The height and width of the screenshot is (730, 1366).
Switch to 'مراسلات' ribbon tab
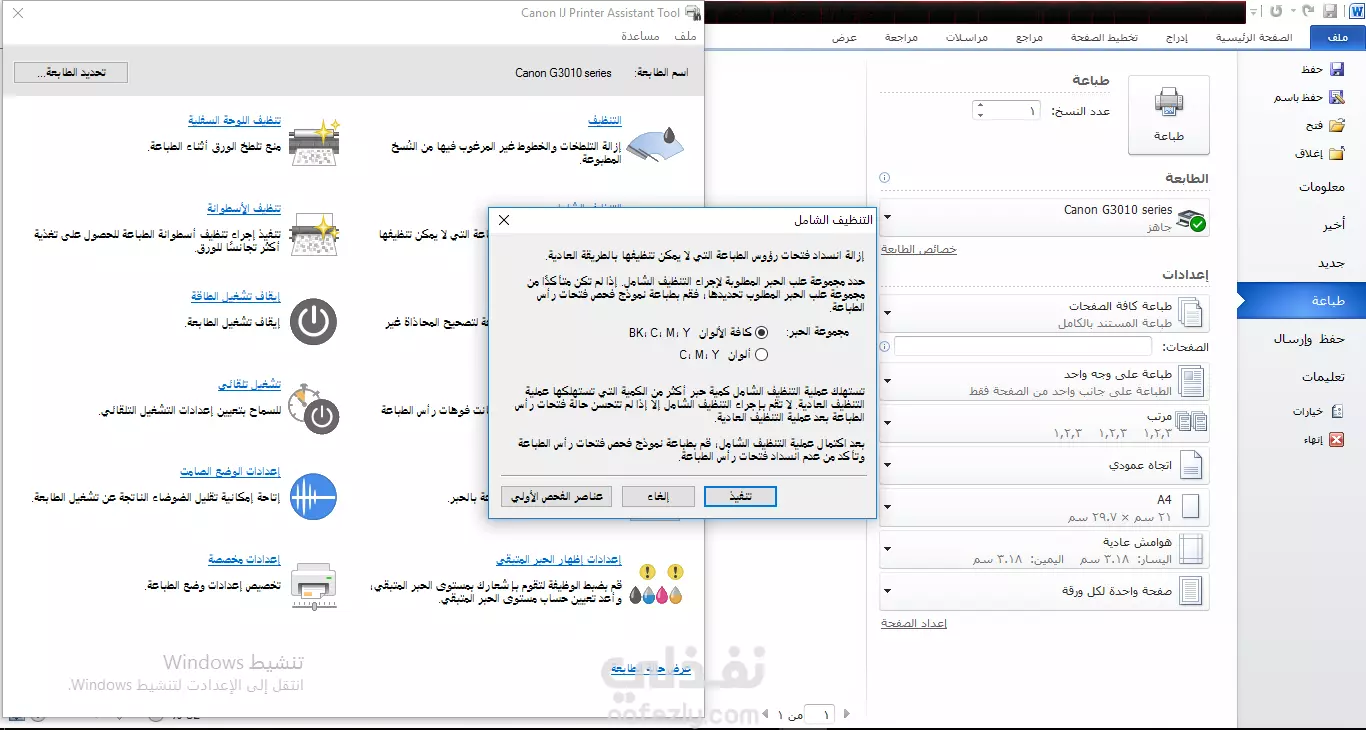coord(968,37)
